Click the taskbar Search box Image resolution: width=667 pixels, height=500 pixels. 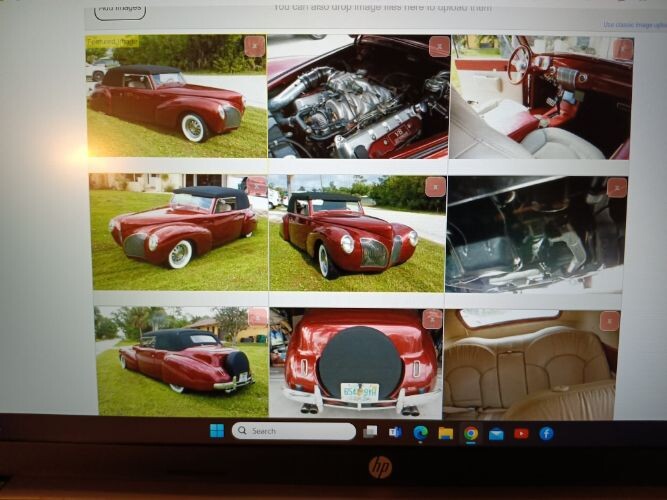point(293,431)
